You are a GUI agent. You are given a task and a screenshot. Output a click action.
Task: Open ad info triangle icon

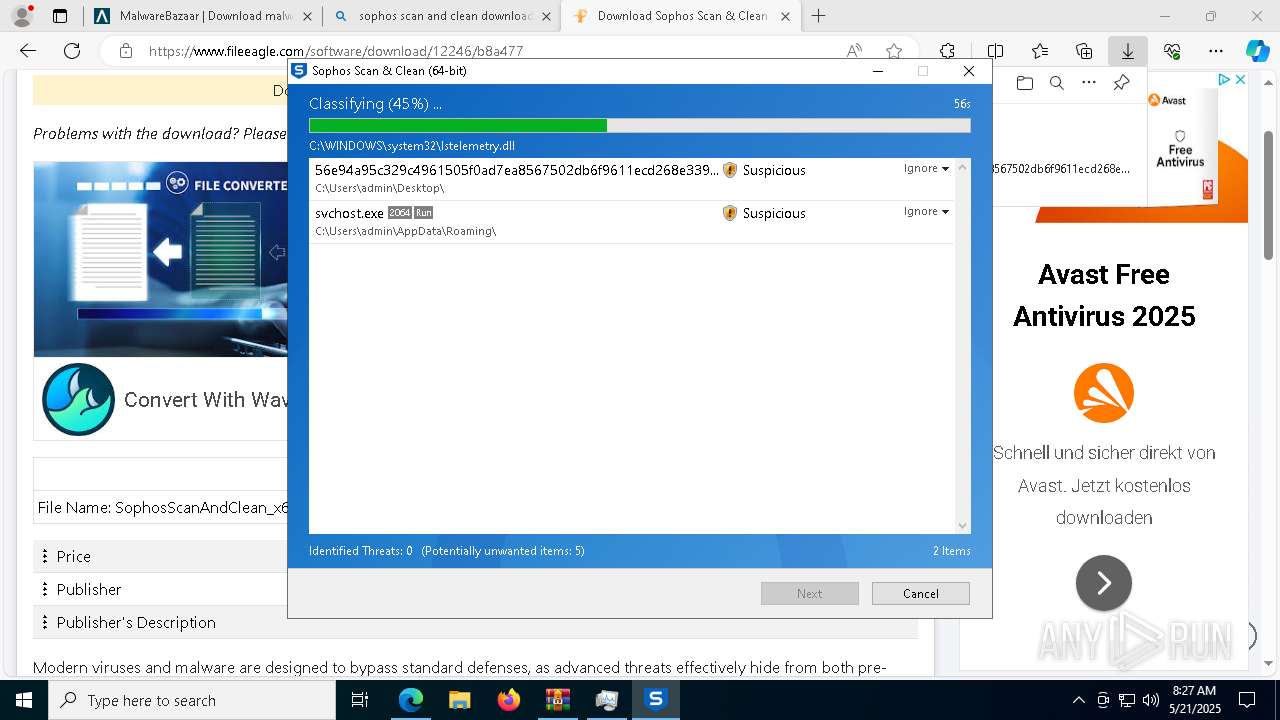click(1224, 80)
